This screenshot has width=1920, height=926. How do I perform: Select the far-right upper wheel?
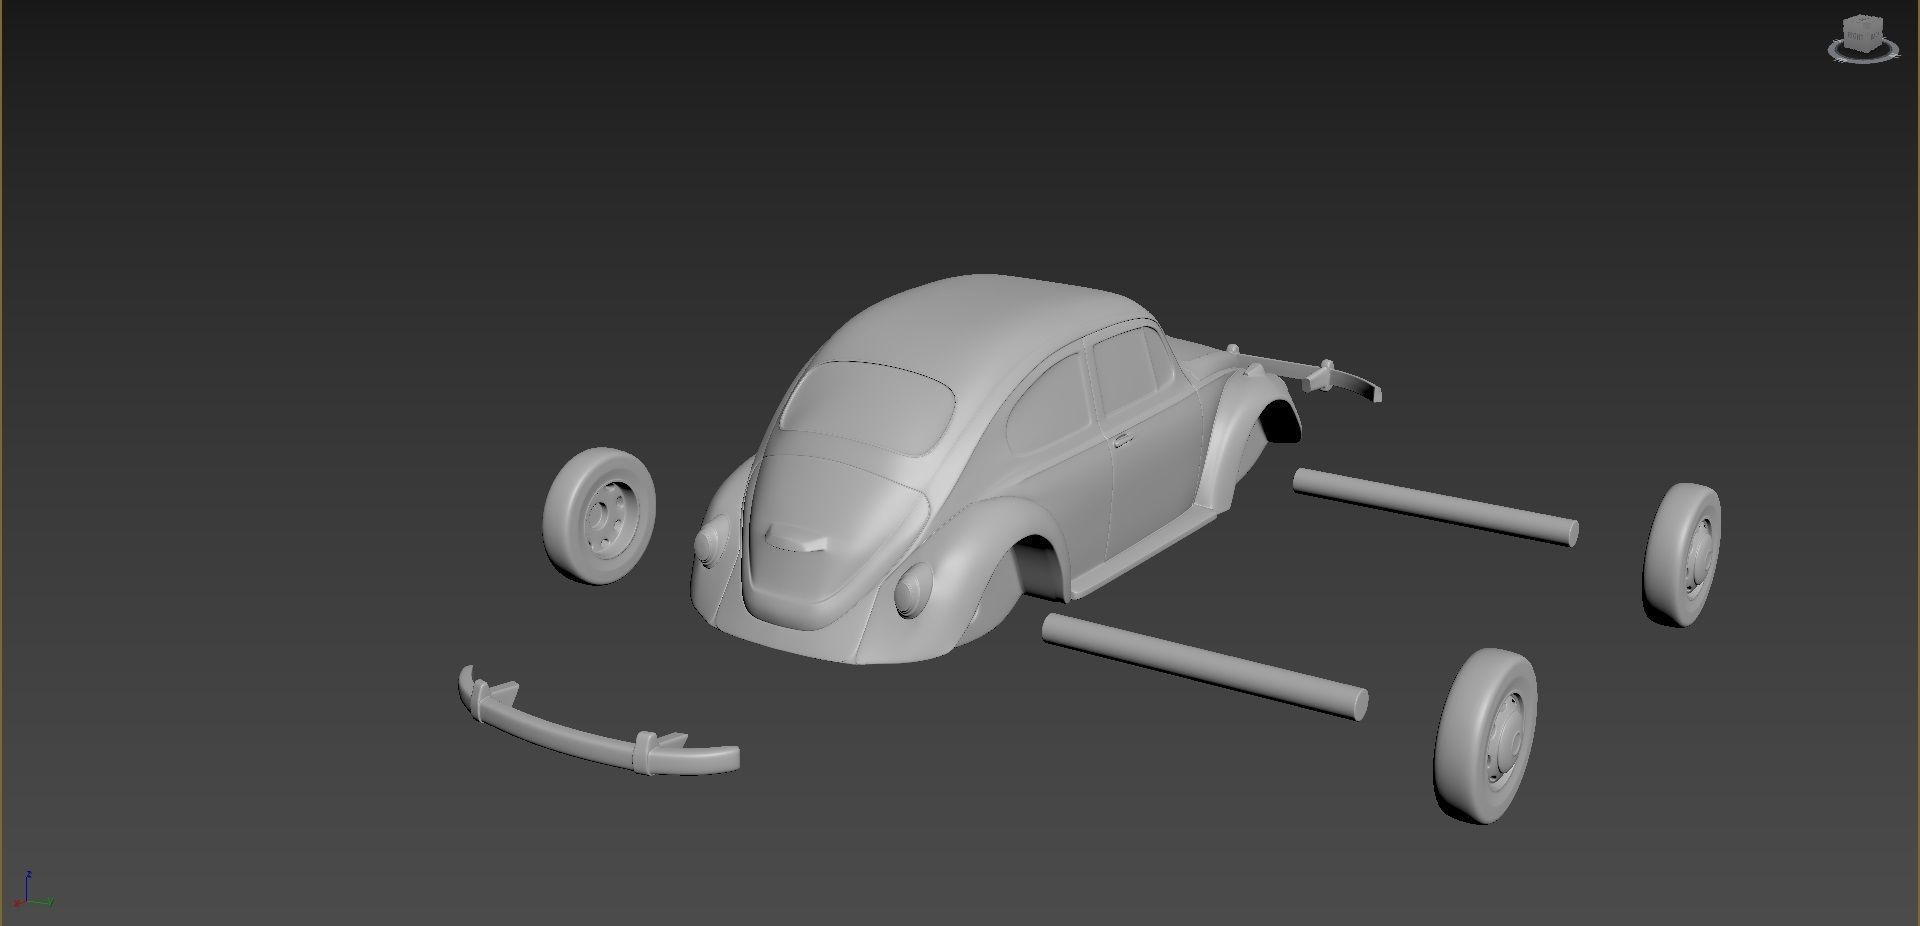click(1682, 555)
